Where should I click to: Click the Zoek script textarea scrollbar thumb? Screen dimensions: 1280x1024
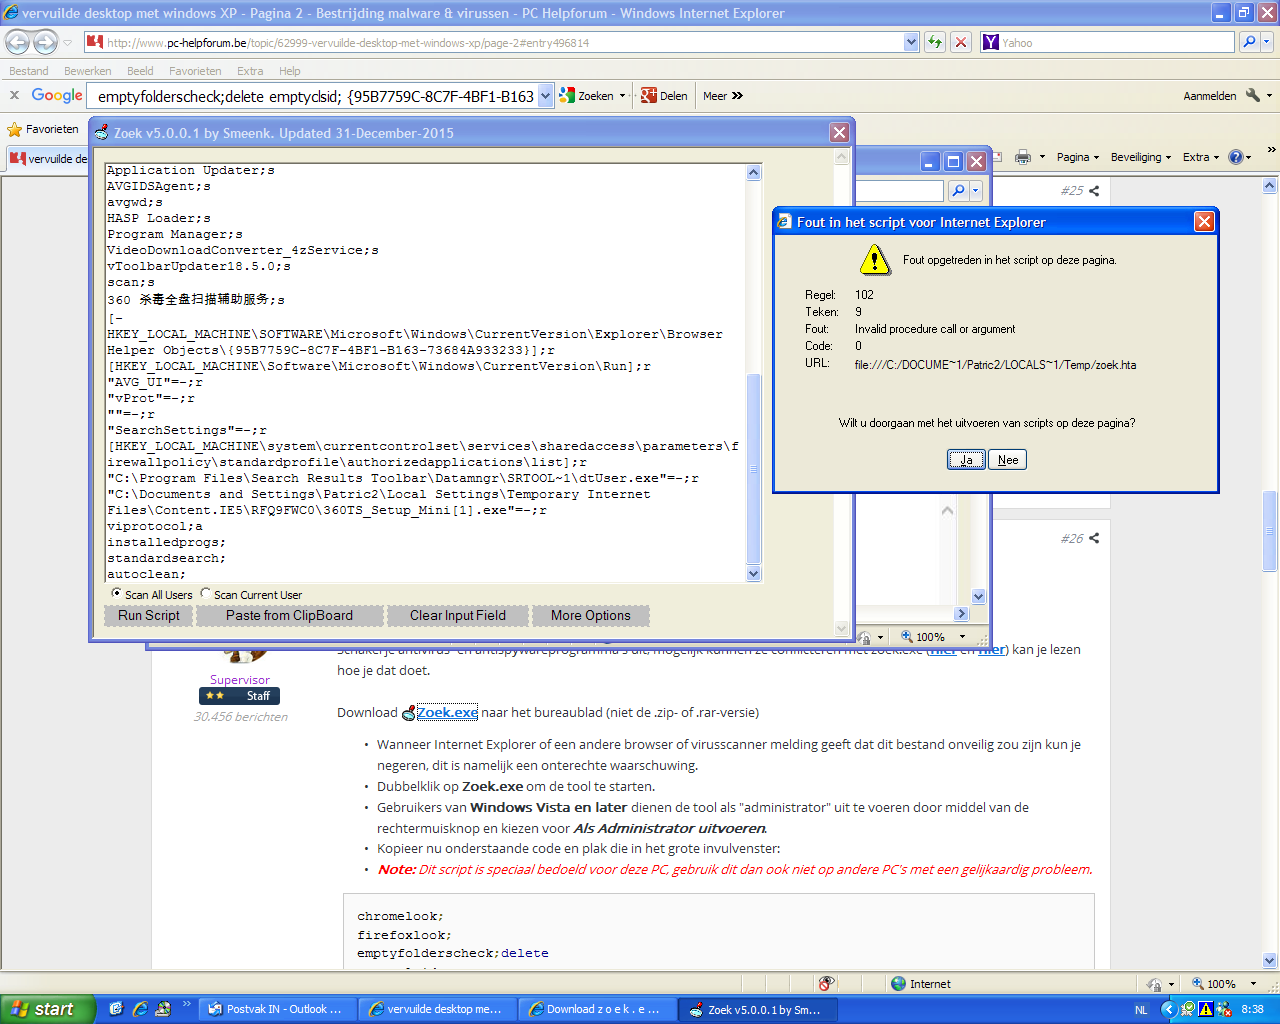pos(754,468)
